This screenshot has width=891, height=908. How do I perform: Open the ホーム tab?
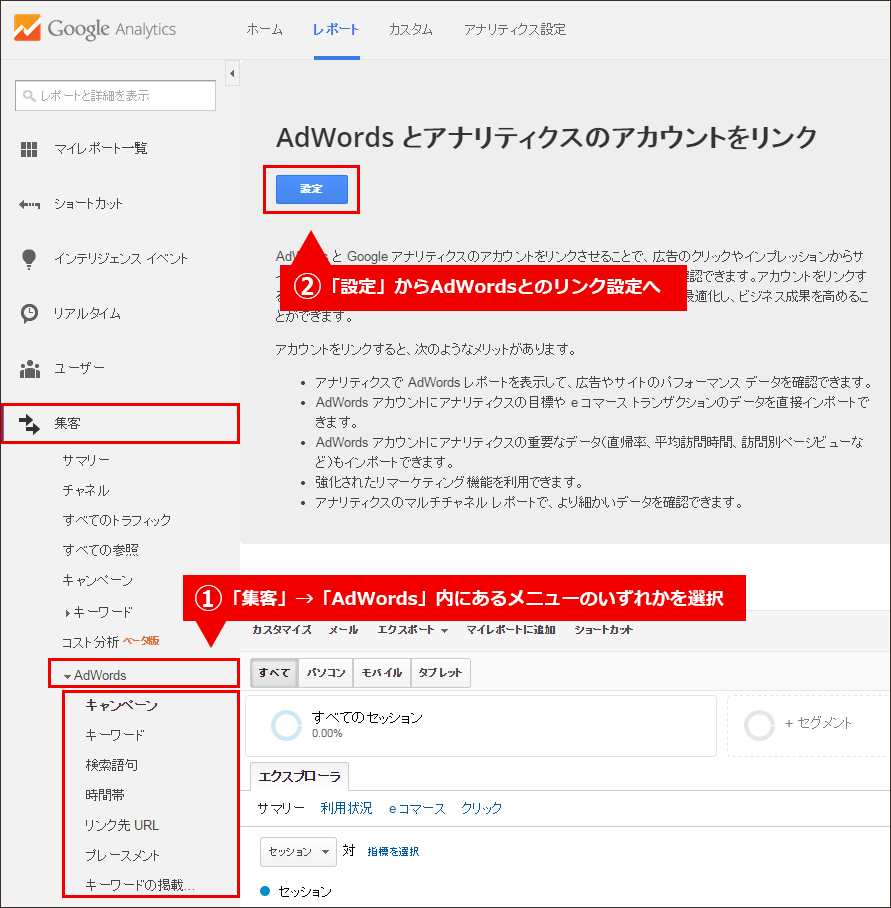coord(265,30)
